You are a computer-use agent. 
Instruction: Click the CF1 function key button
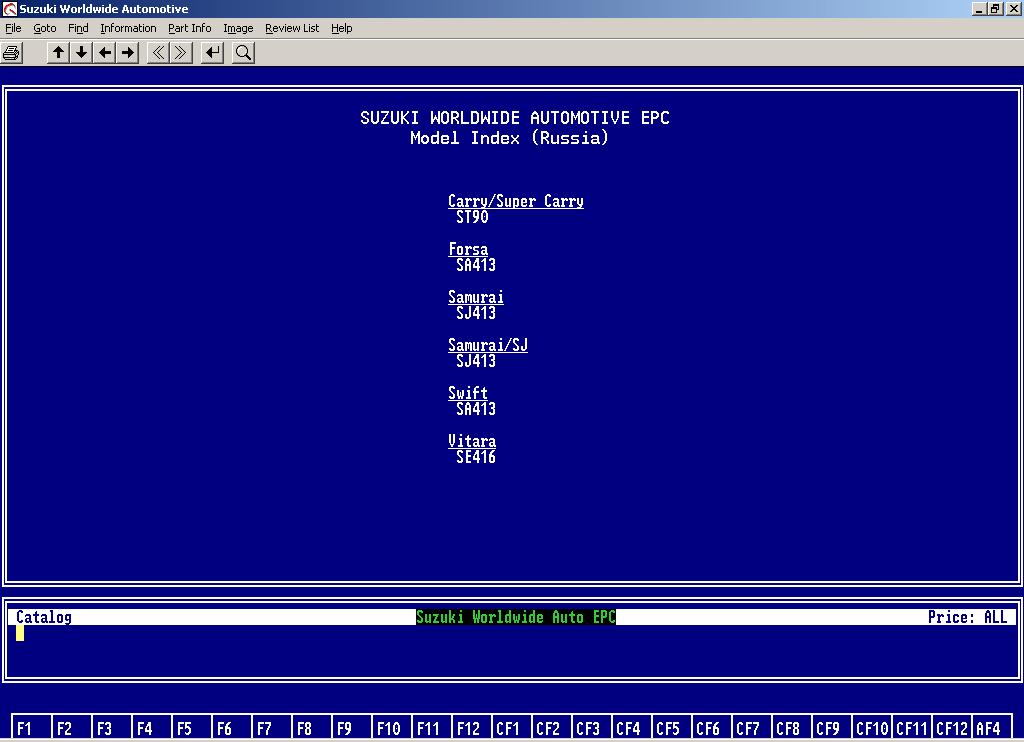pyautogui.click(x=511, y=728)
